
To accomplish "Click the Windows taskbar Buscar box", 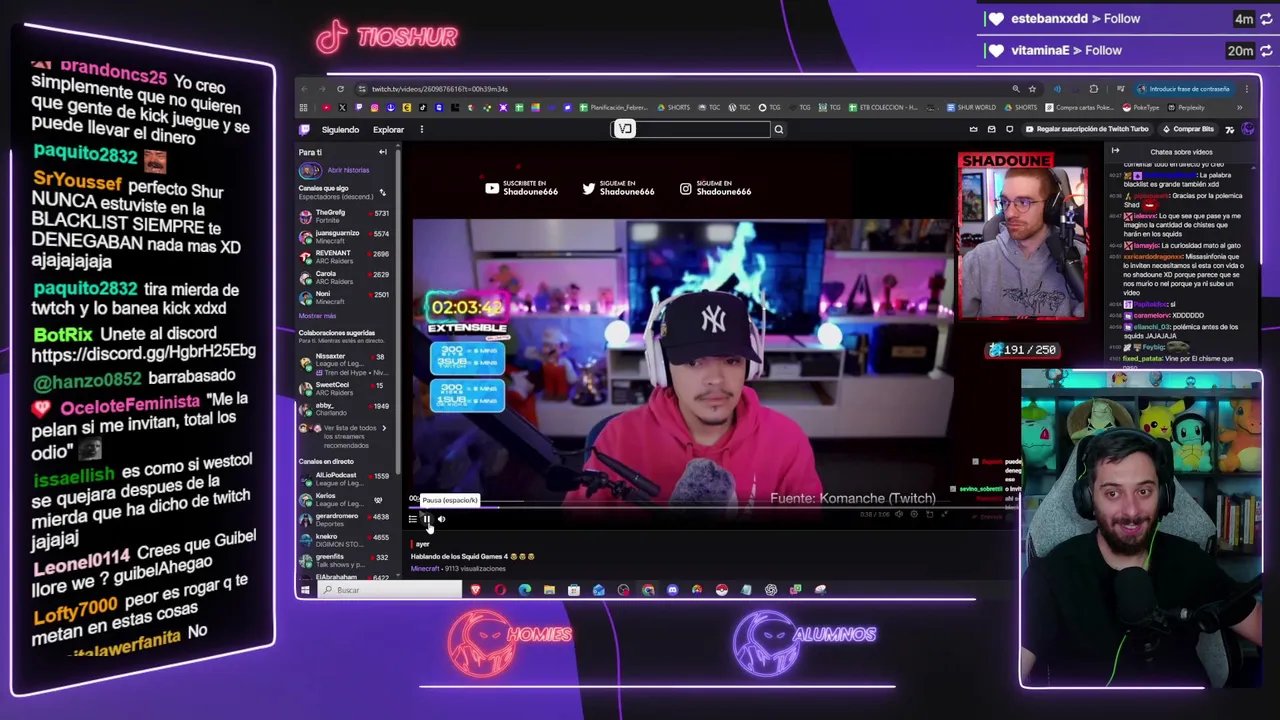I will point(390,590).
